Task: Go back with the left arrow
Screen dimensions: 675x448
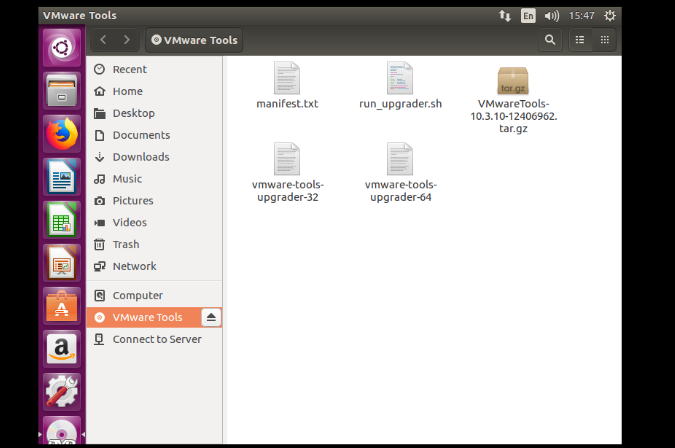Action: [103, 40]
